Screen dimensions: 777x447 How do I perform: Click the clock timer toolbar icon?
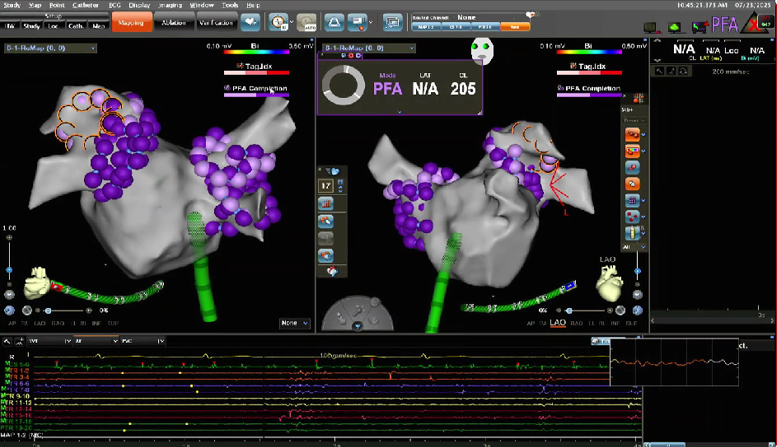277,21
